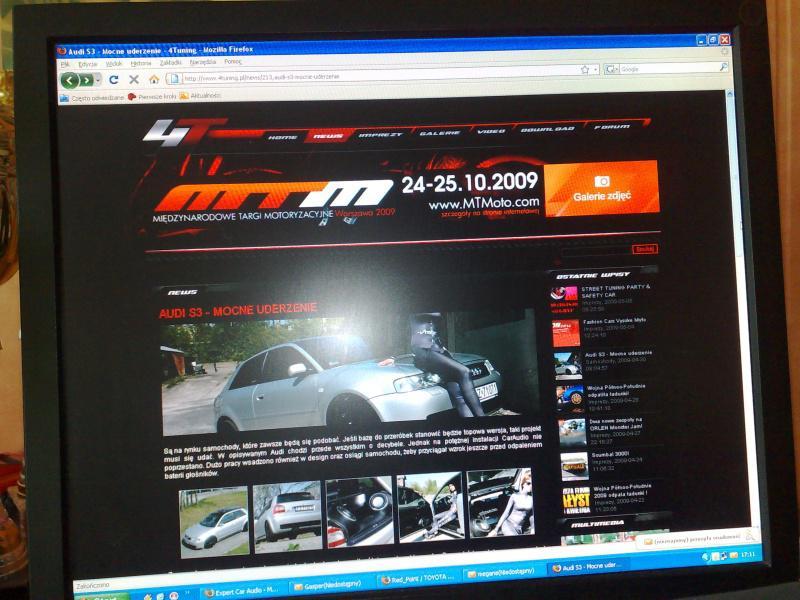Image resolution: width=800 pixels, height=600 pixels.
Task: Click the Windows Start button
Action: [102, 597]
